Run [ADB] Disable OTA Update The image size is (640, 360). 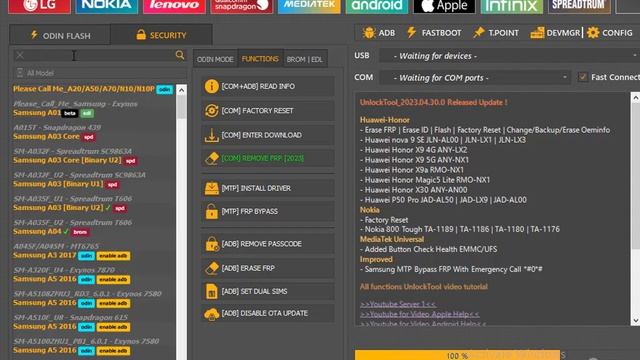(x=268, y=313)
